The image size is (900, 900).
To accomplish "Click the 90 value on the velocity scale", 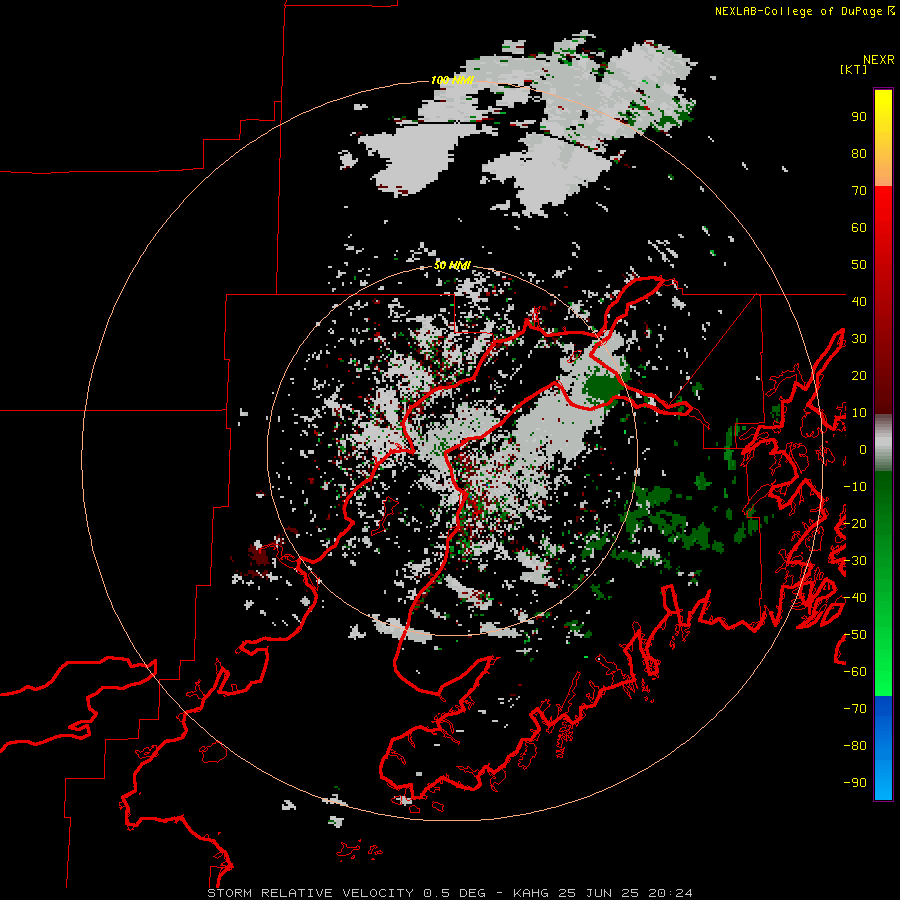I will (859, 117).
